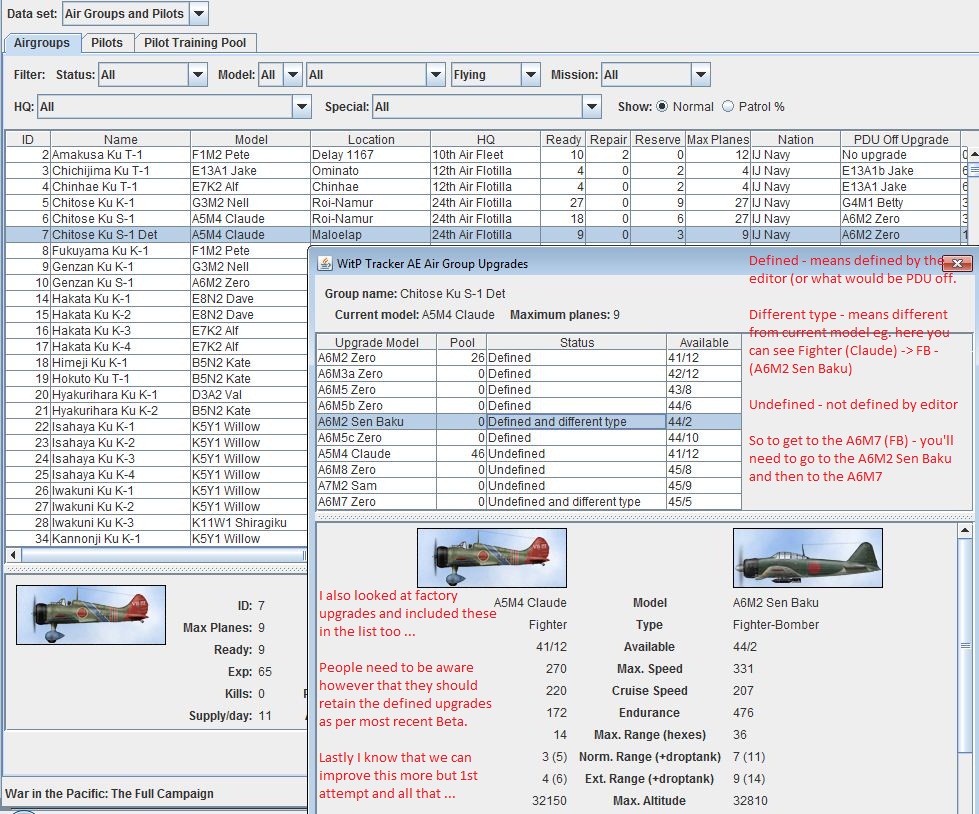Viewport: 979px width, 814px height.
Task: Expand the Status filter dropdown
Action: point(197,75)
